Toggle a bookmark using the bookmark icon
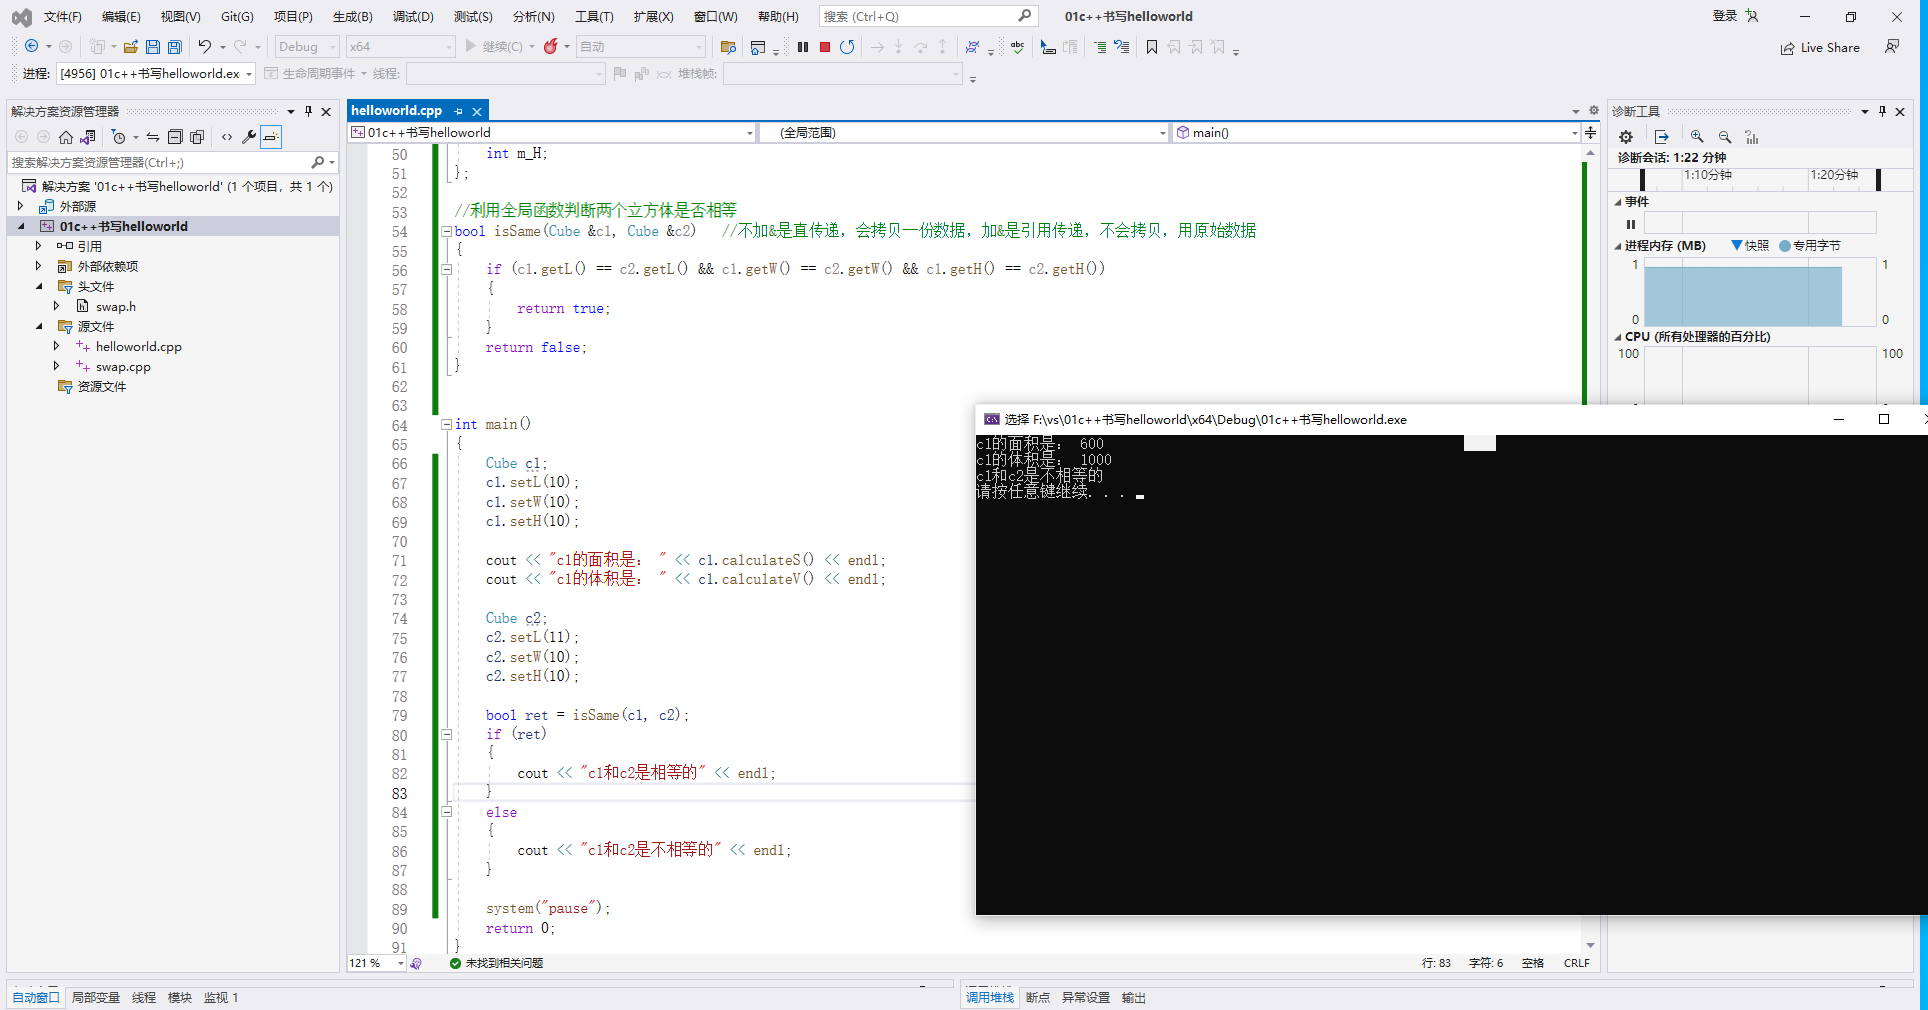This screenshot has width=1928, height=1010. click(1152, 47)
